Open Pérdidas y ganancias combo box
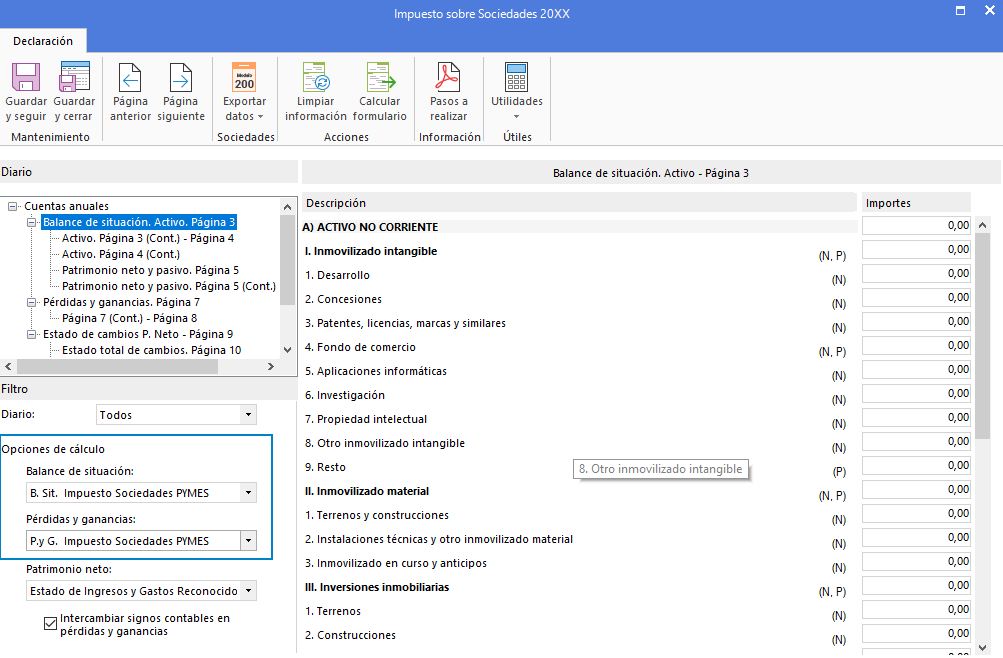This screenshot has width=1003, height=658. [x=248, y=541]
